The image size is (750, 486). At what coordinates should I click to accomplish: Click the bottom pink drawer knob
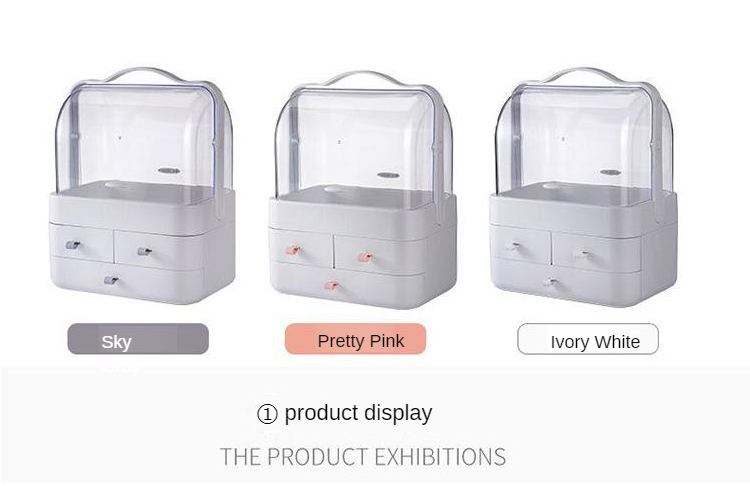[x=331, y=286]
